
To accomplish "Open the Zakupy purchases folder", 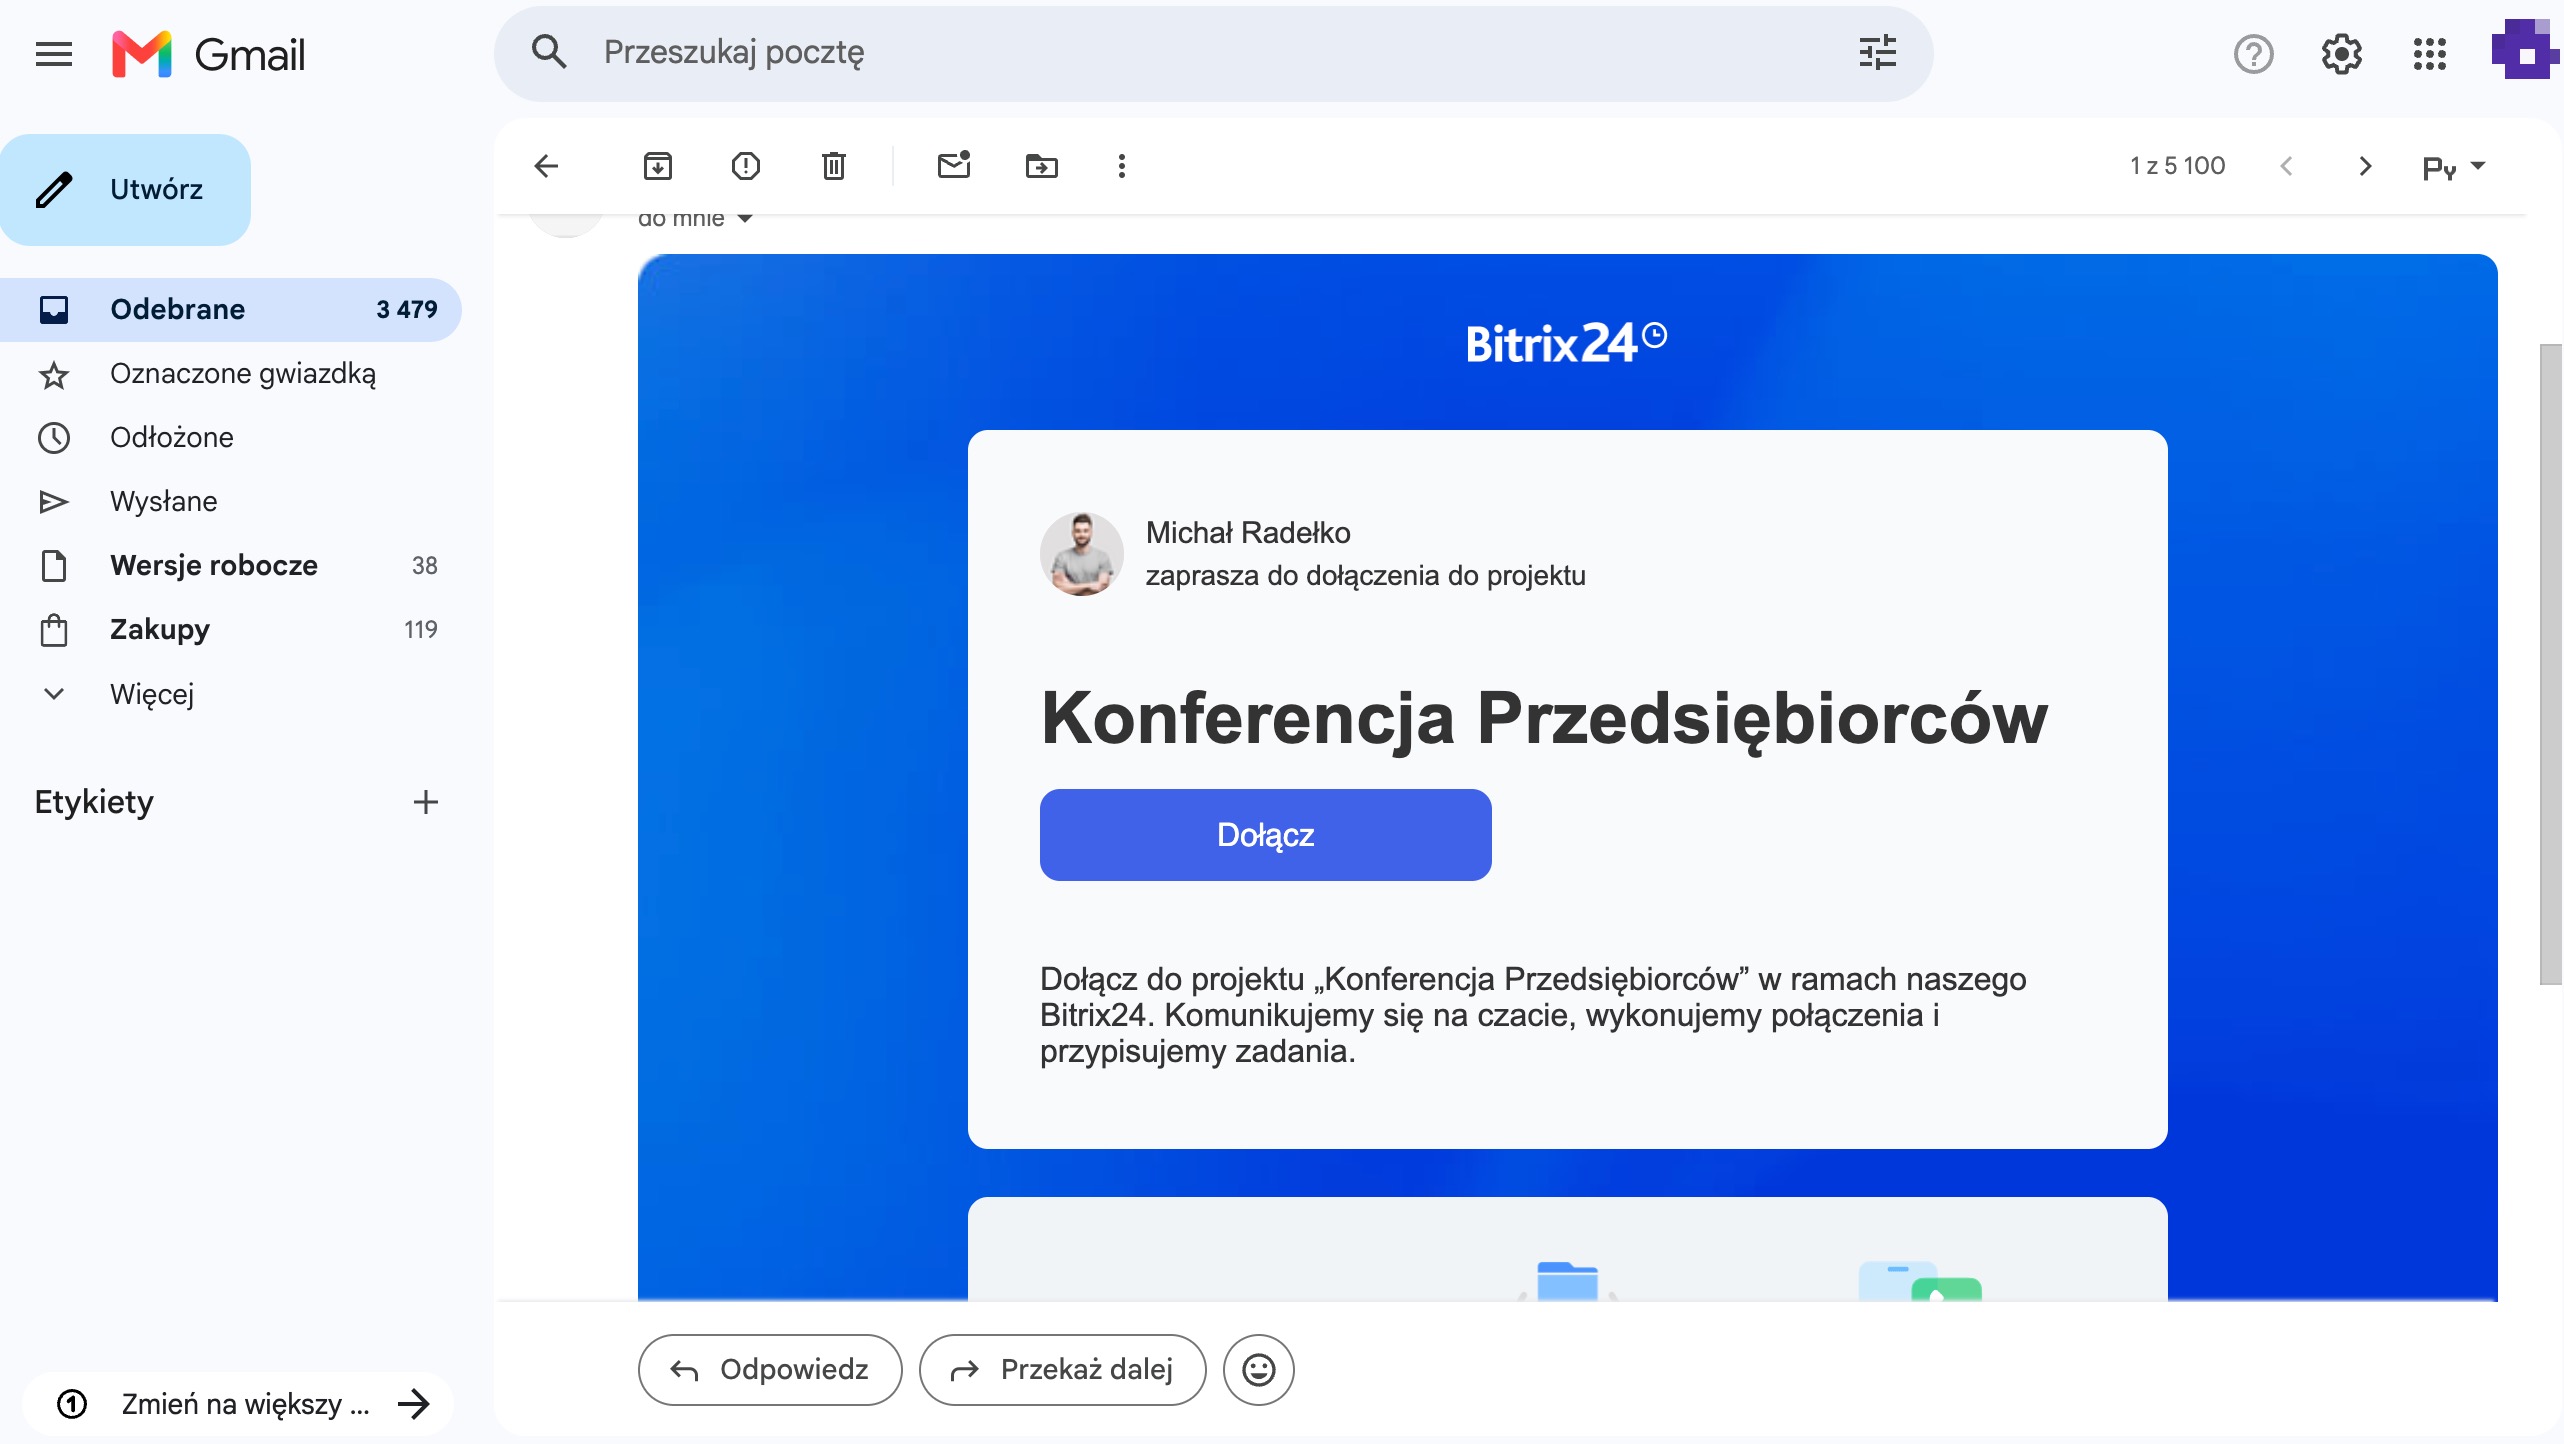I will (230, 630).
